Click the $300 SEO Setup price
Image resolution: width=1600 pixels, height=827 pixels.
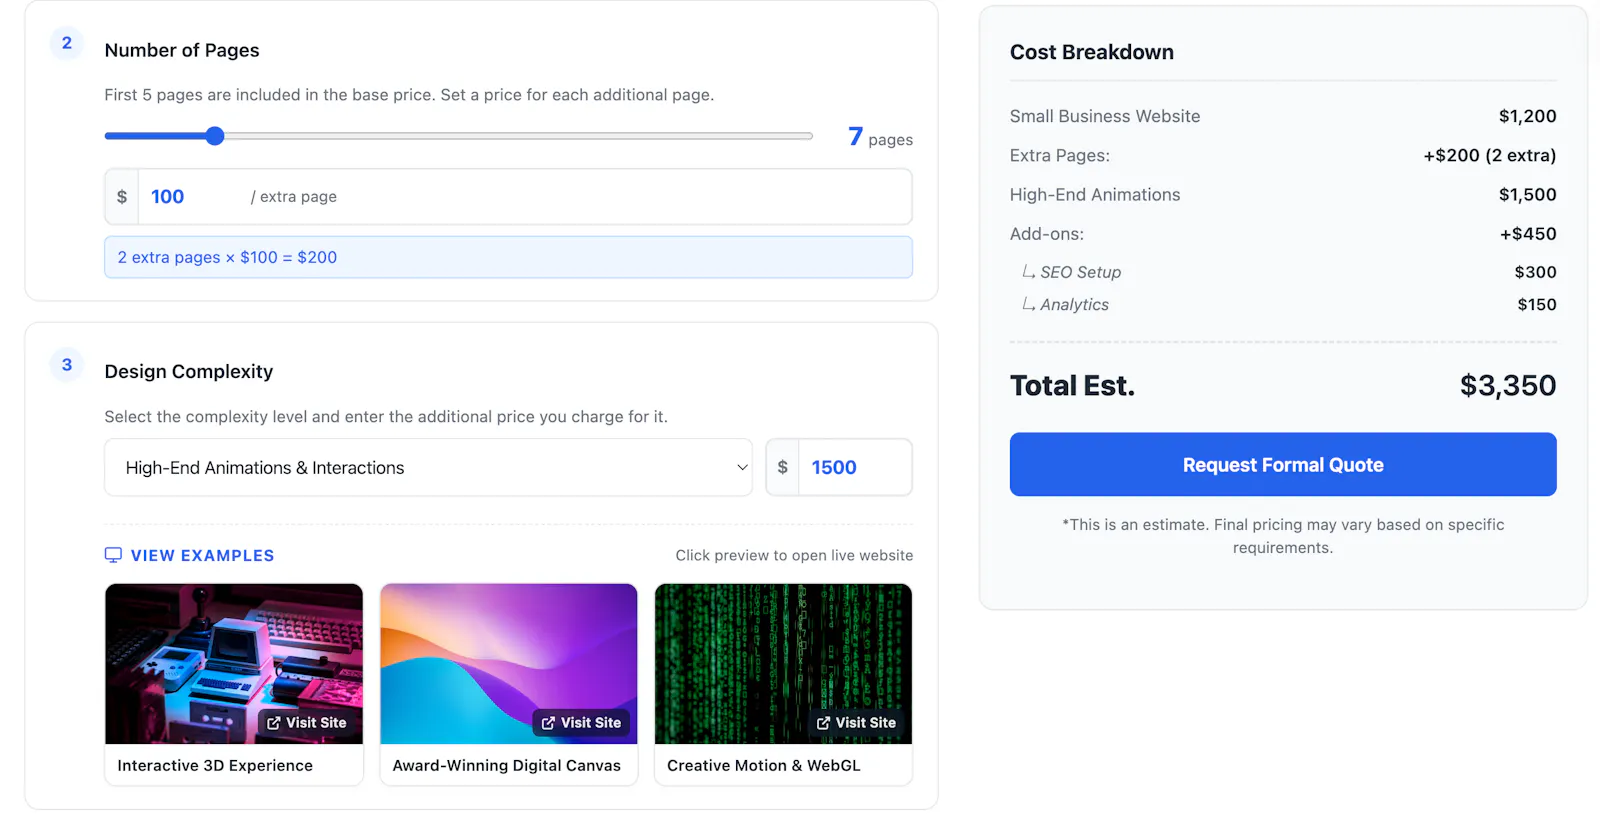tap(1535, 272)
